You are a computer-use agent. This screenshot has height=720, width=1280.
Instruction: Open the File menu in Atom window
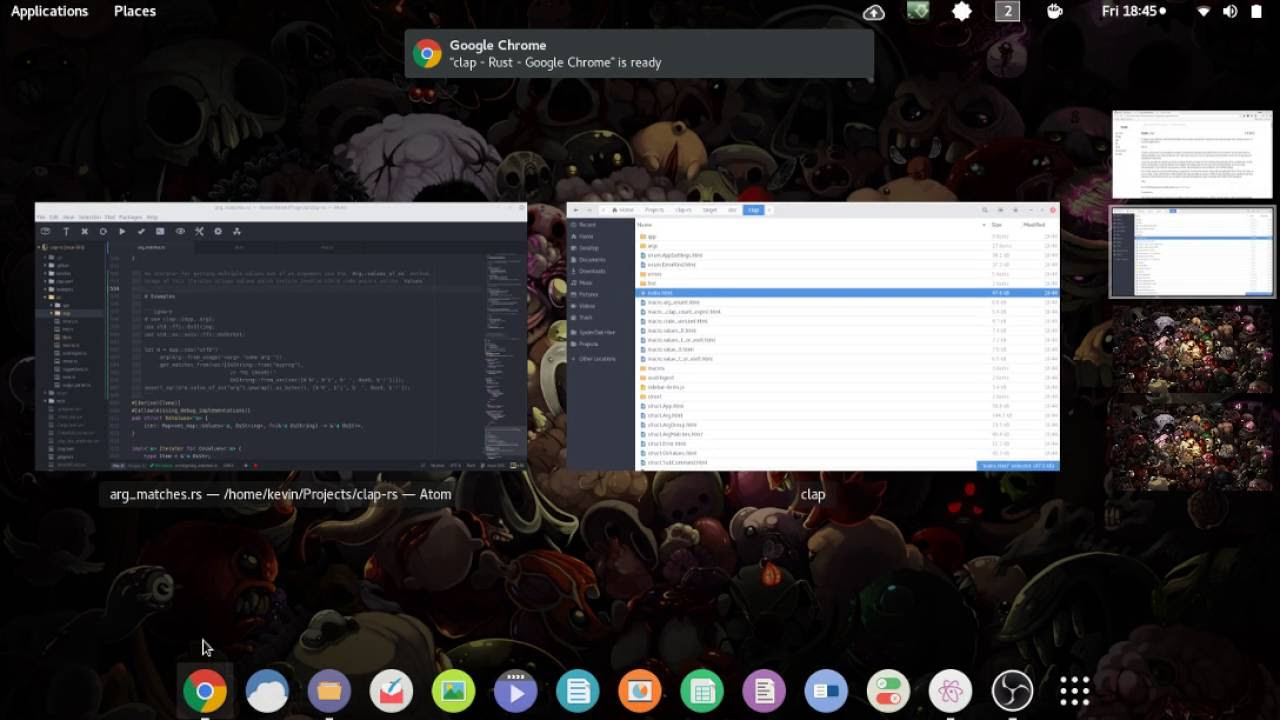42,217
